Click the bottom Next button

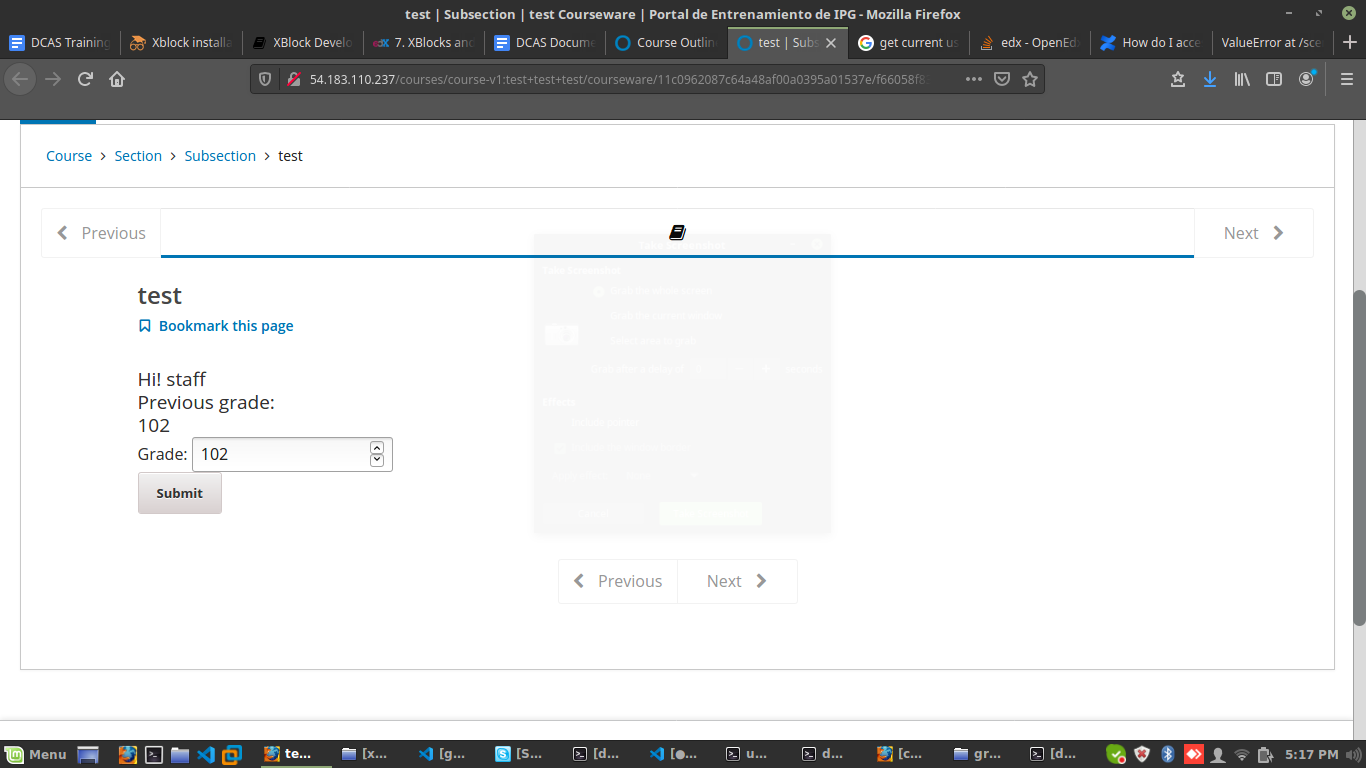(x=737, y=581)
